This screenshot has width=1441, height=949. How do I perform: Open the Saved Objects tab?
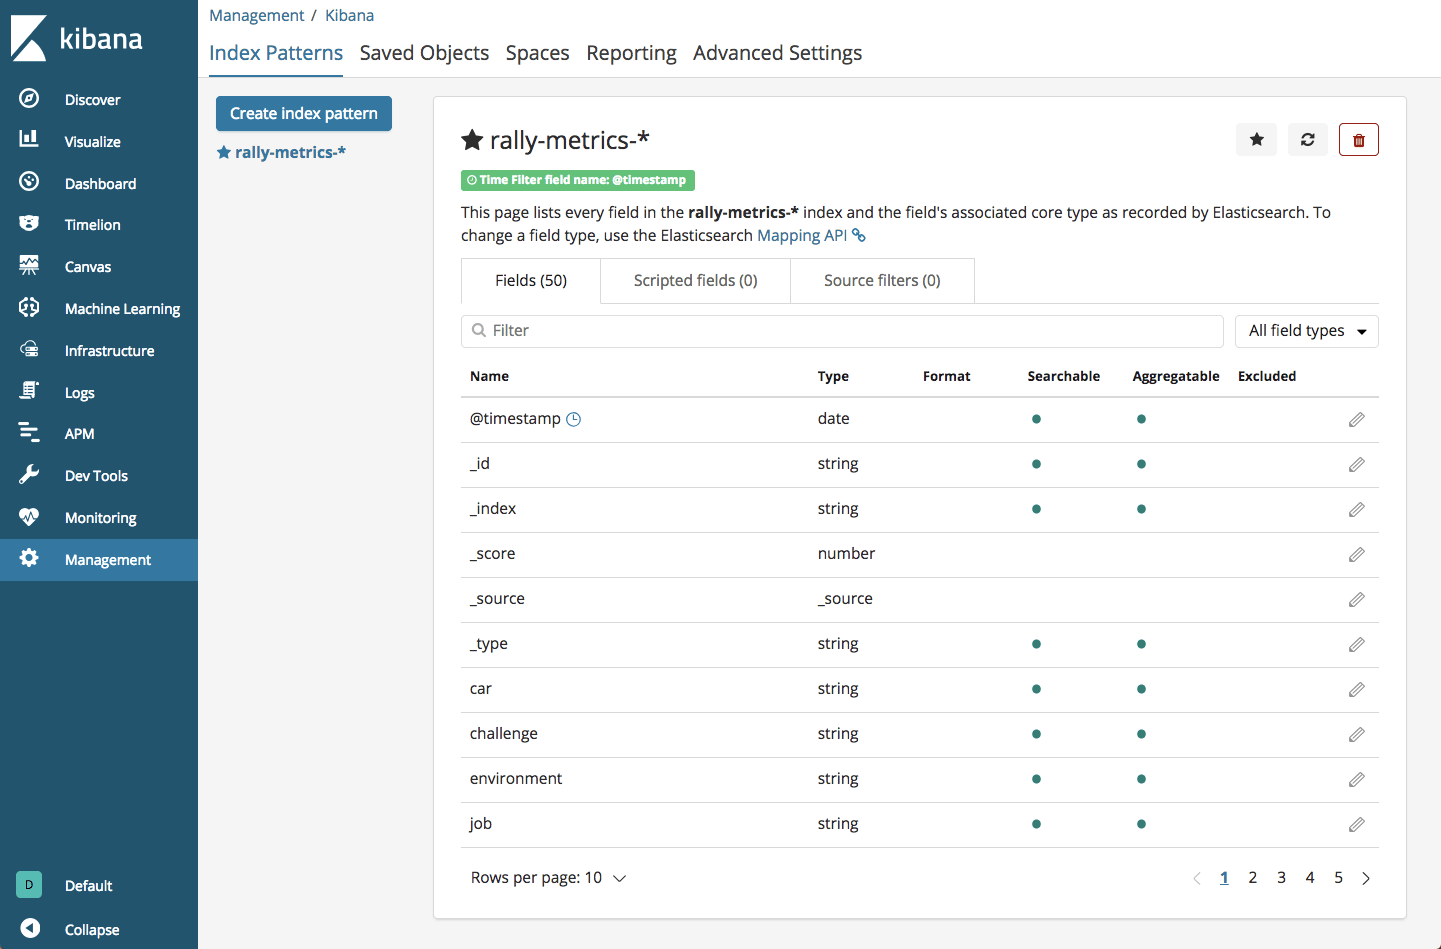point(424,53)
